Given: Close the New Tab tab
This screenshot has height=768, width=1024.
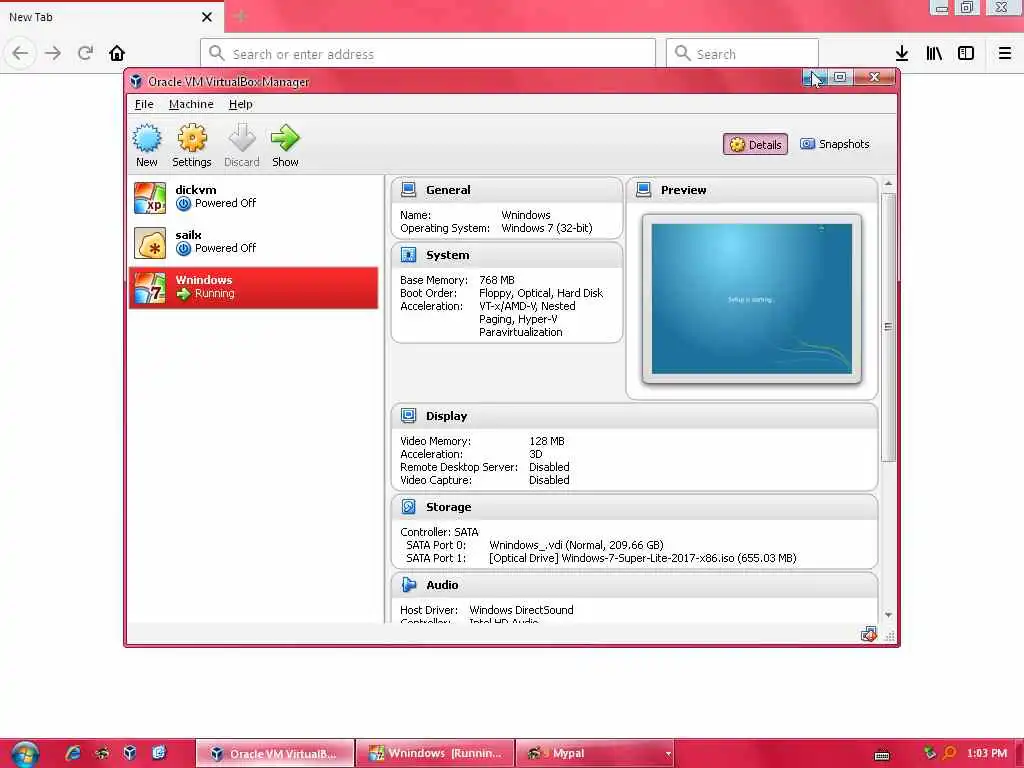Looking at the screenshot, I should pos(207,17).
